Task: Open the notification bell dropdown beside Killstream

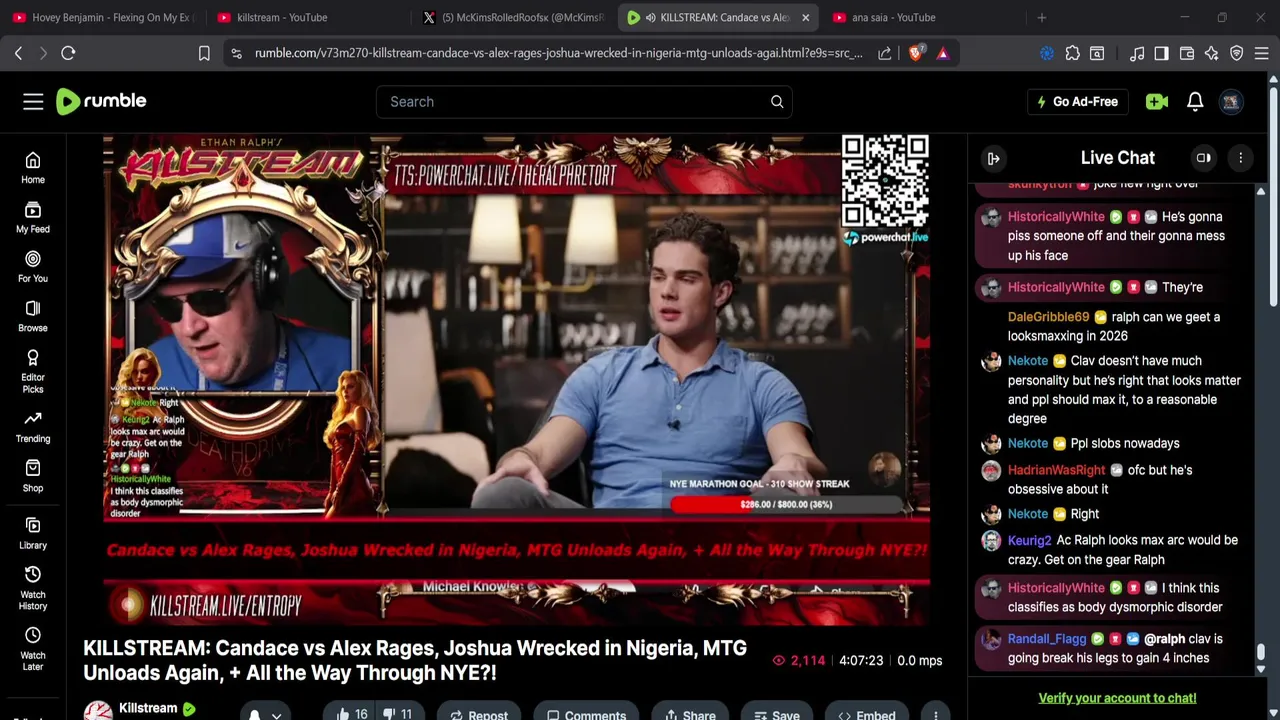Action: [265, 714]
